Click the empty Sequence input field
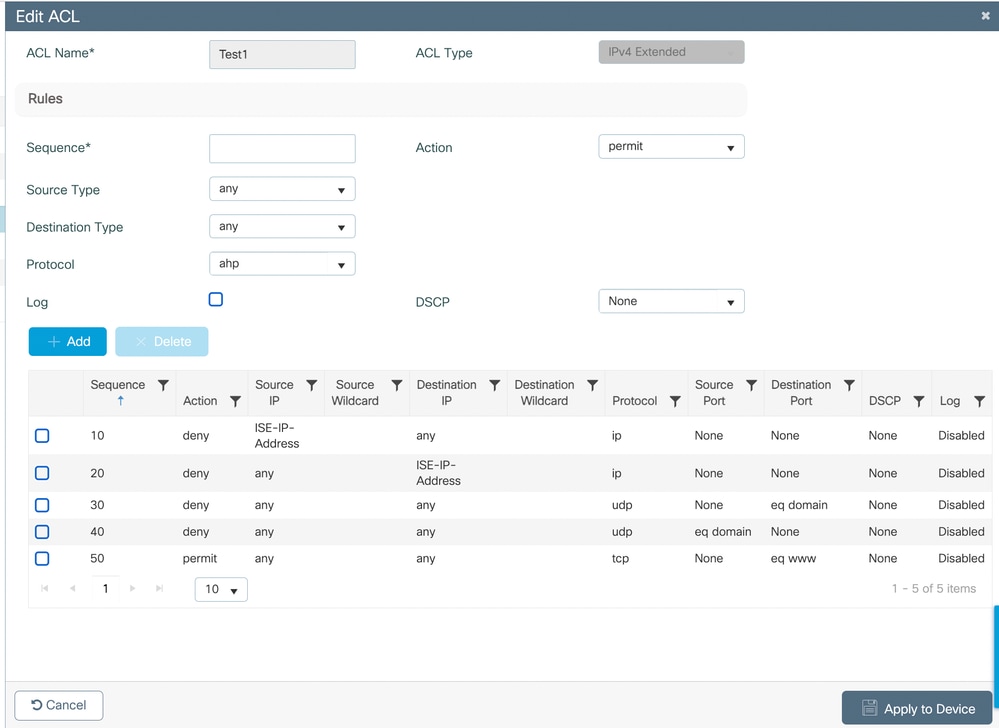Screen dimensions: 999x728 [282, 148]
